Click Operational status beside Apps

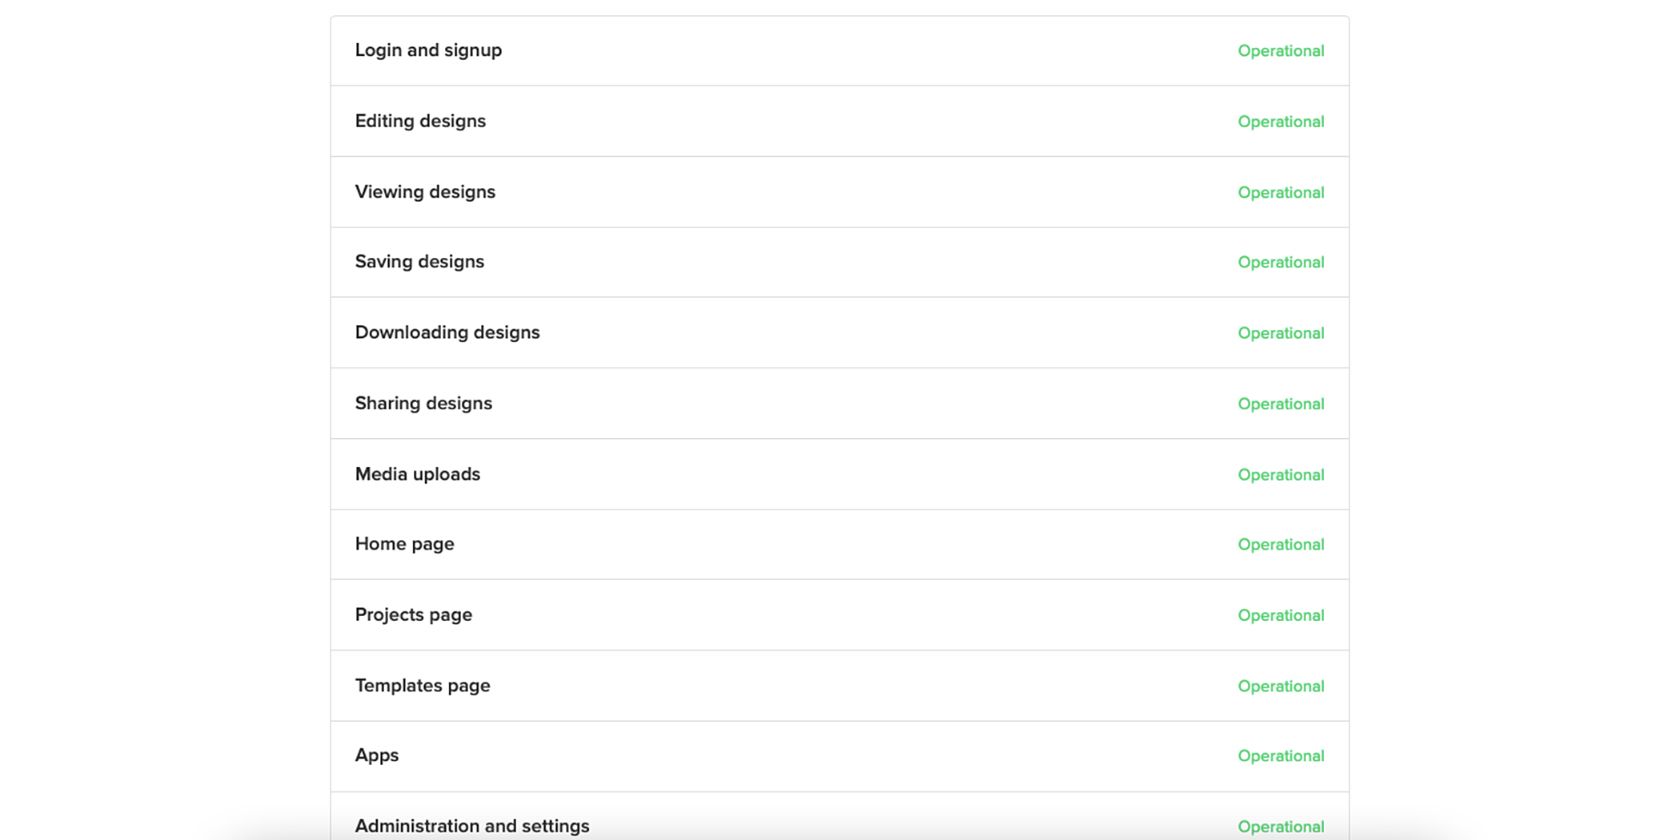click(1281, 757)
